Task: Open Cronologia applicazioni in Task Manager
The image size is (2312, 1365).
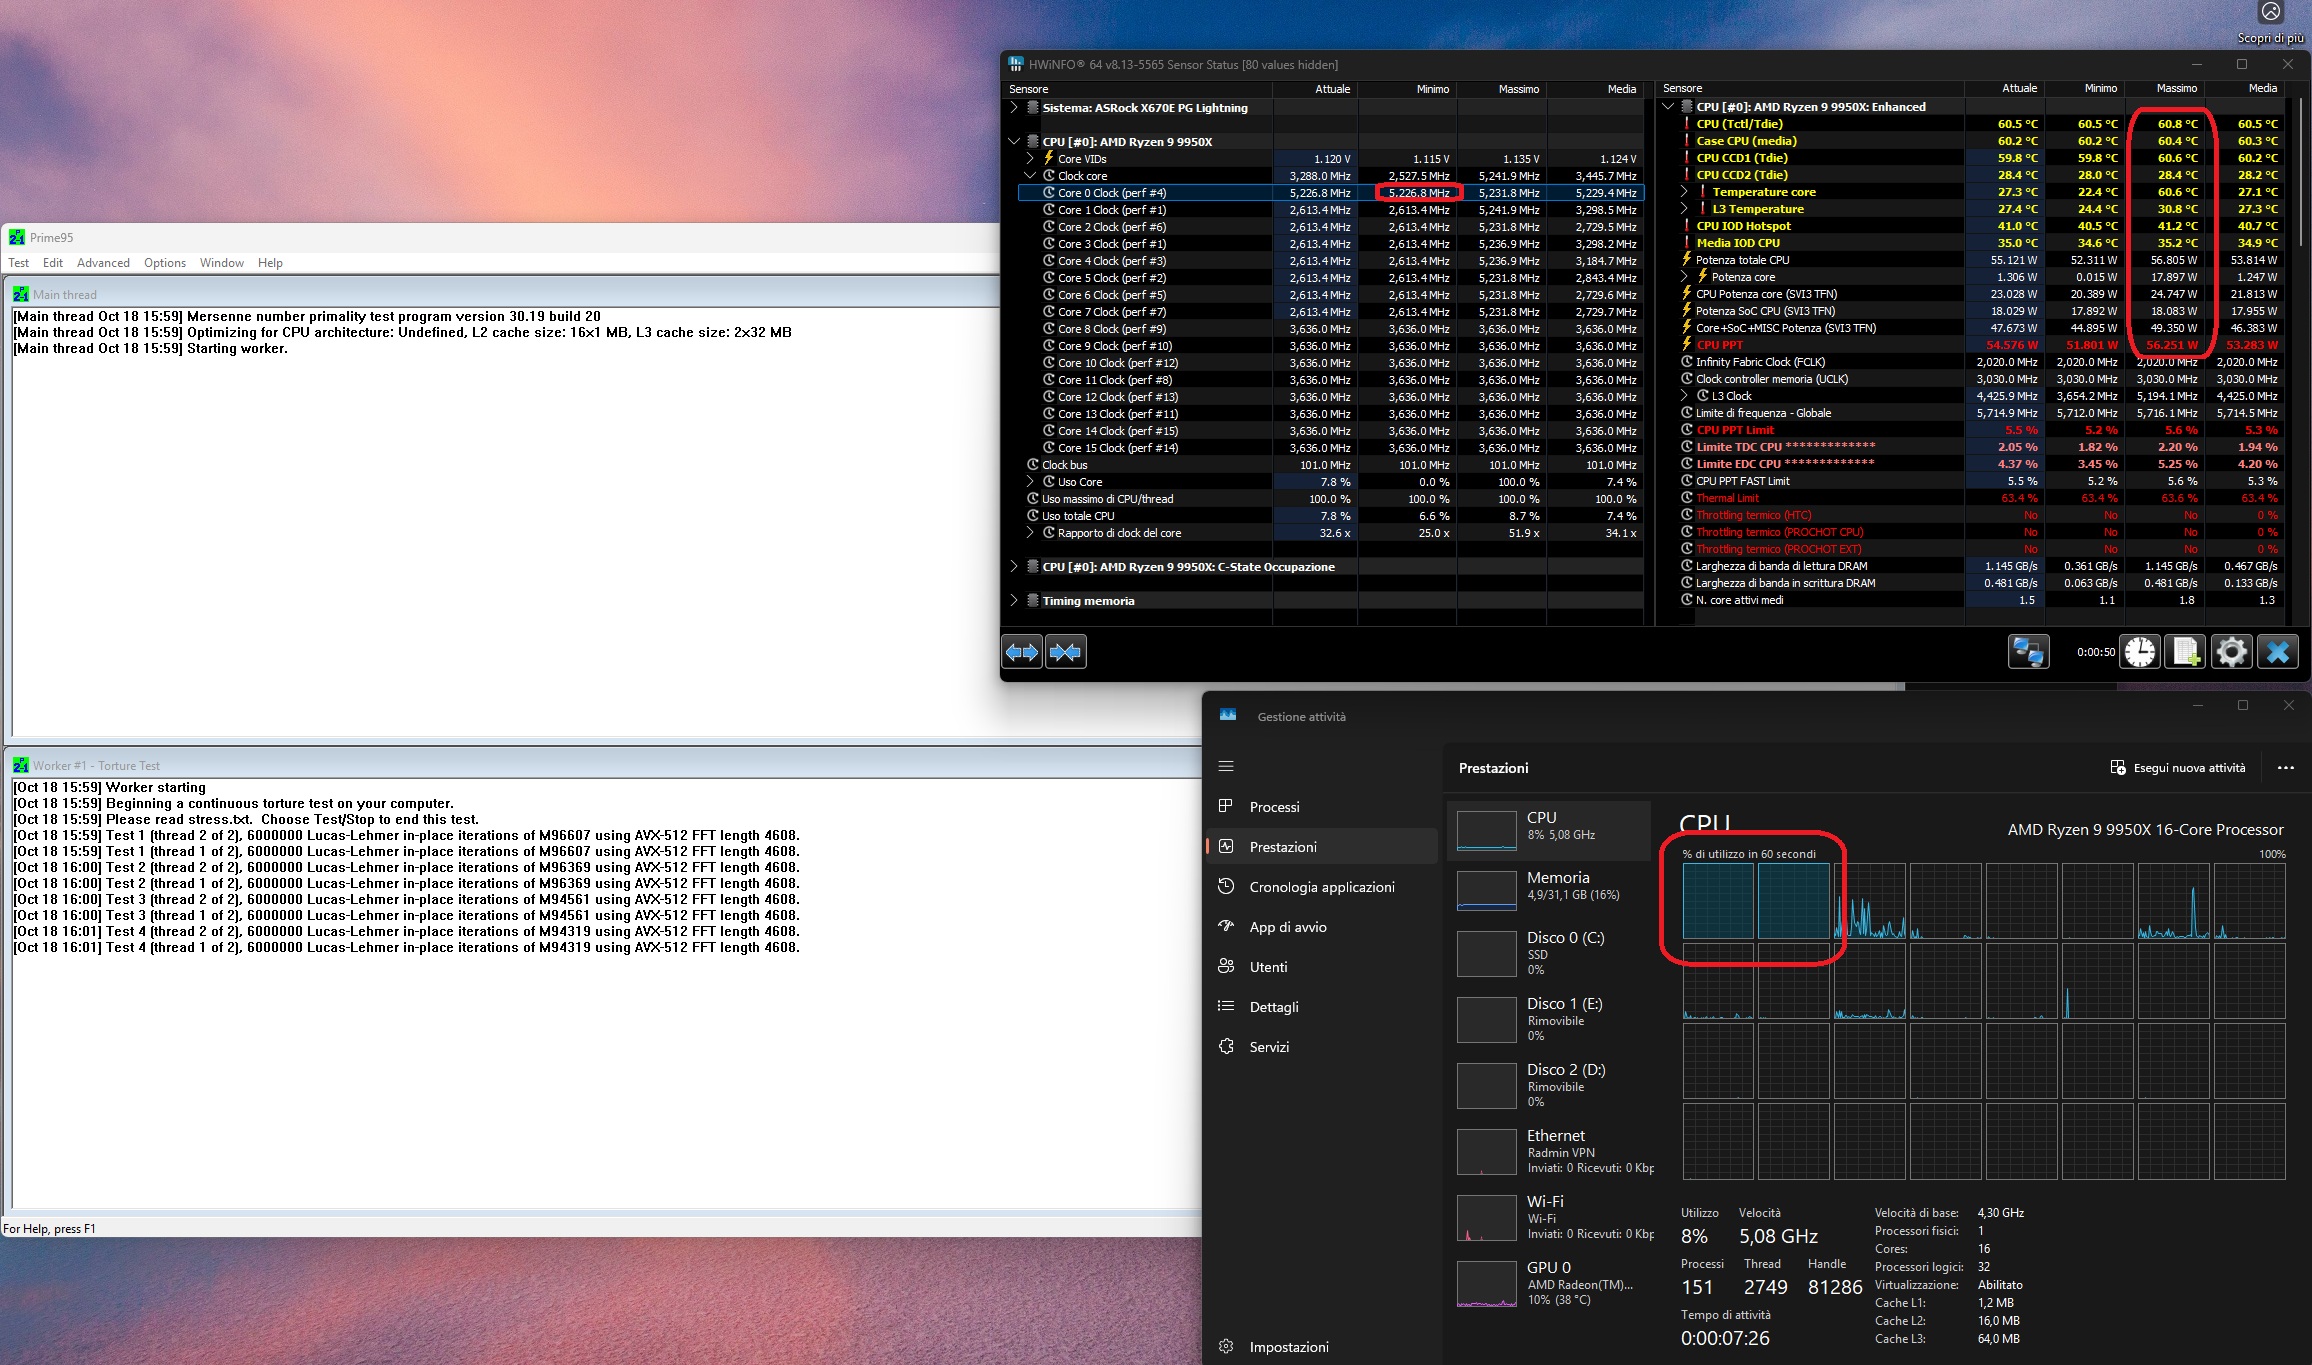Action: (x=1322, y=887)
